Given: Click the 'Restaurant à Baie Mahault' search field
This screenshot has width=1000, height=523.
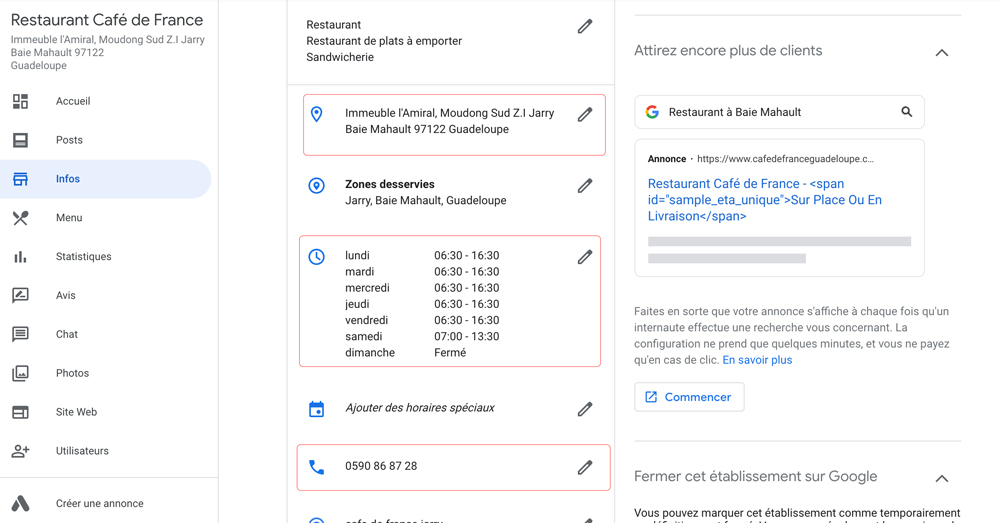Looking at the screenshot, I should coord(779,112).
